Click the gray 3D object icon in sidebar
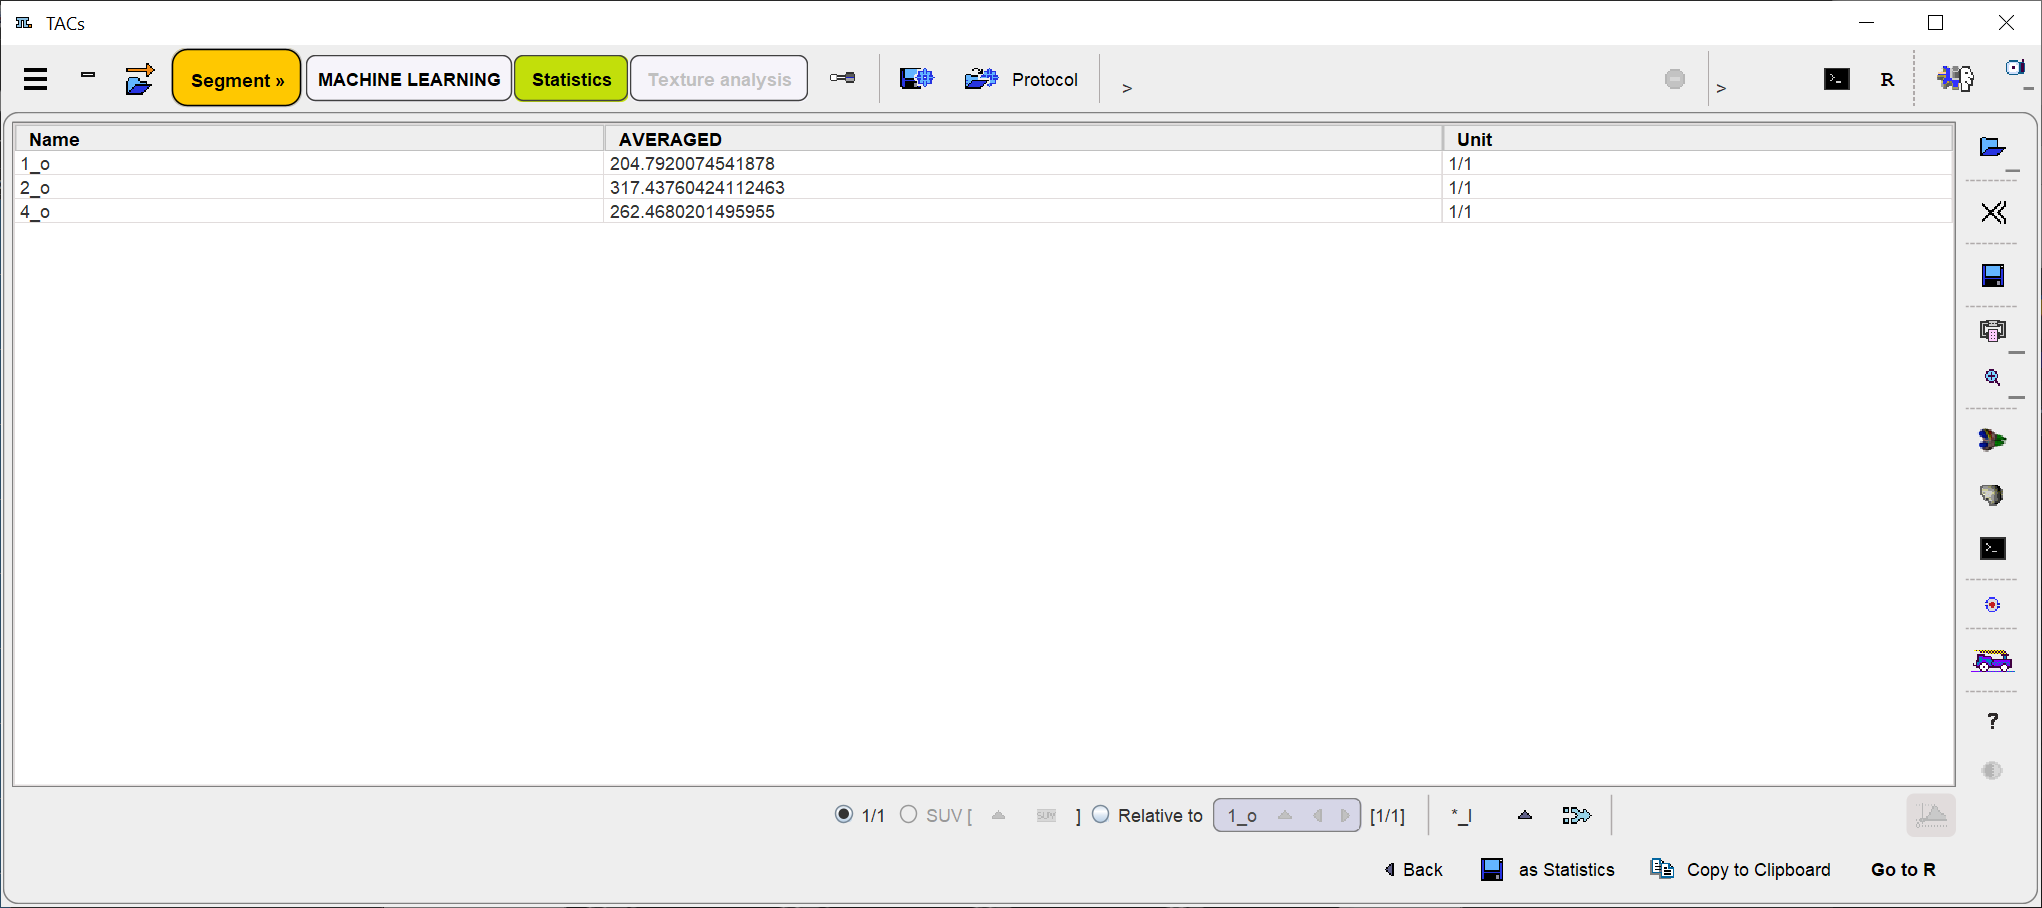 [x=1992, y=495]
